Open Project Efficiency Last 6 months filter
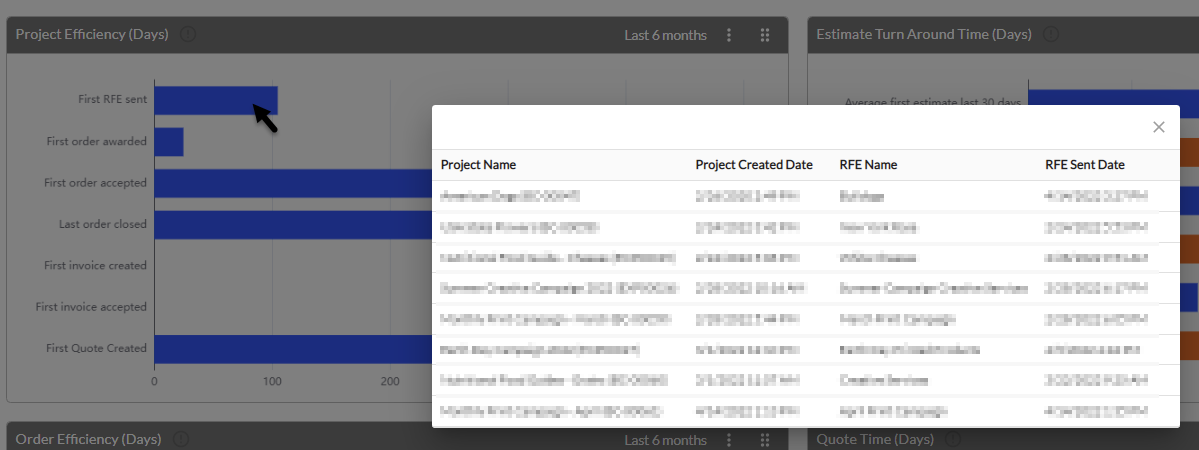 tap(665, 35)
